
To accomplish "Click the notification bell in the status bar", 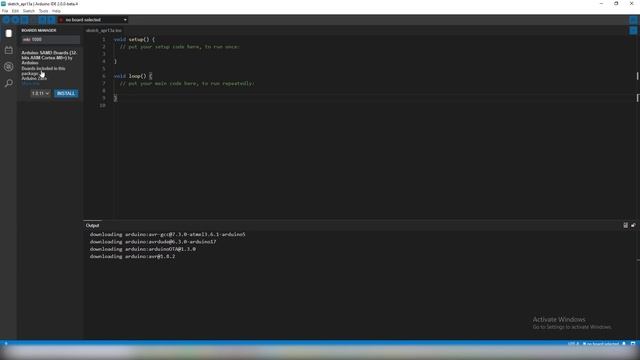I will 624,344.
